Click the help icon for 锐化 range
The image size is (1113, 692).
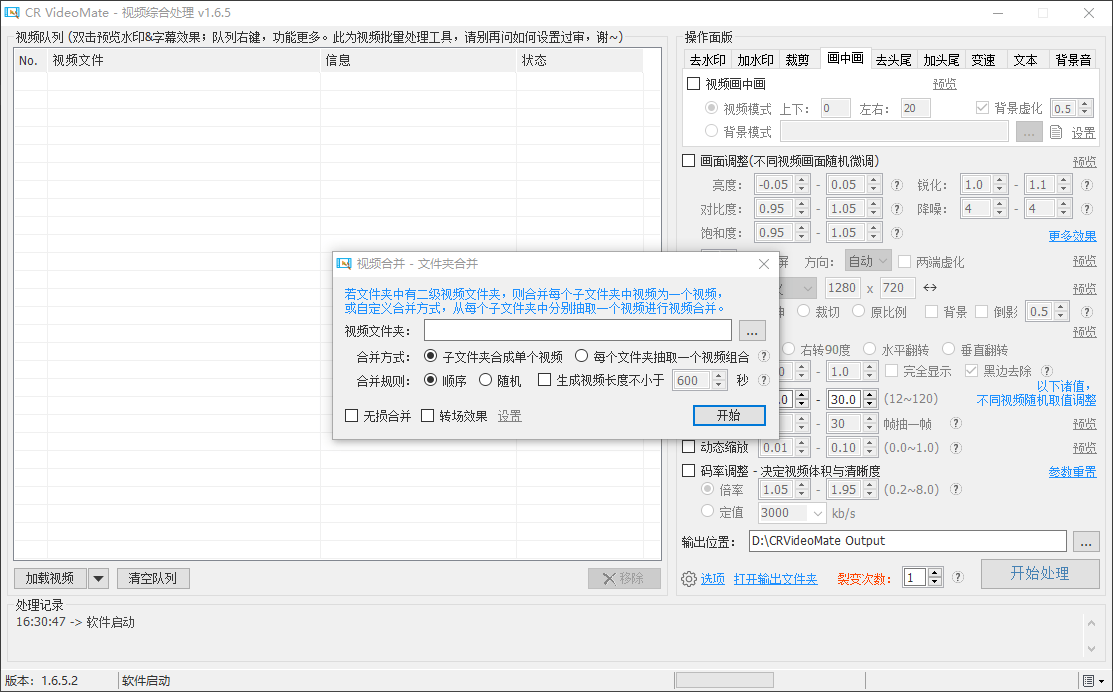tap(1088, 185)
